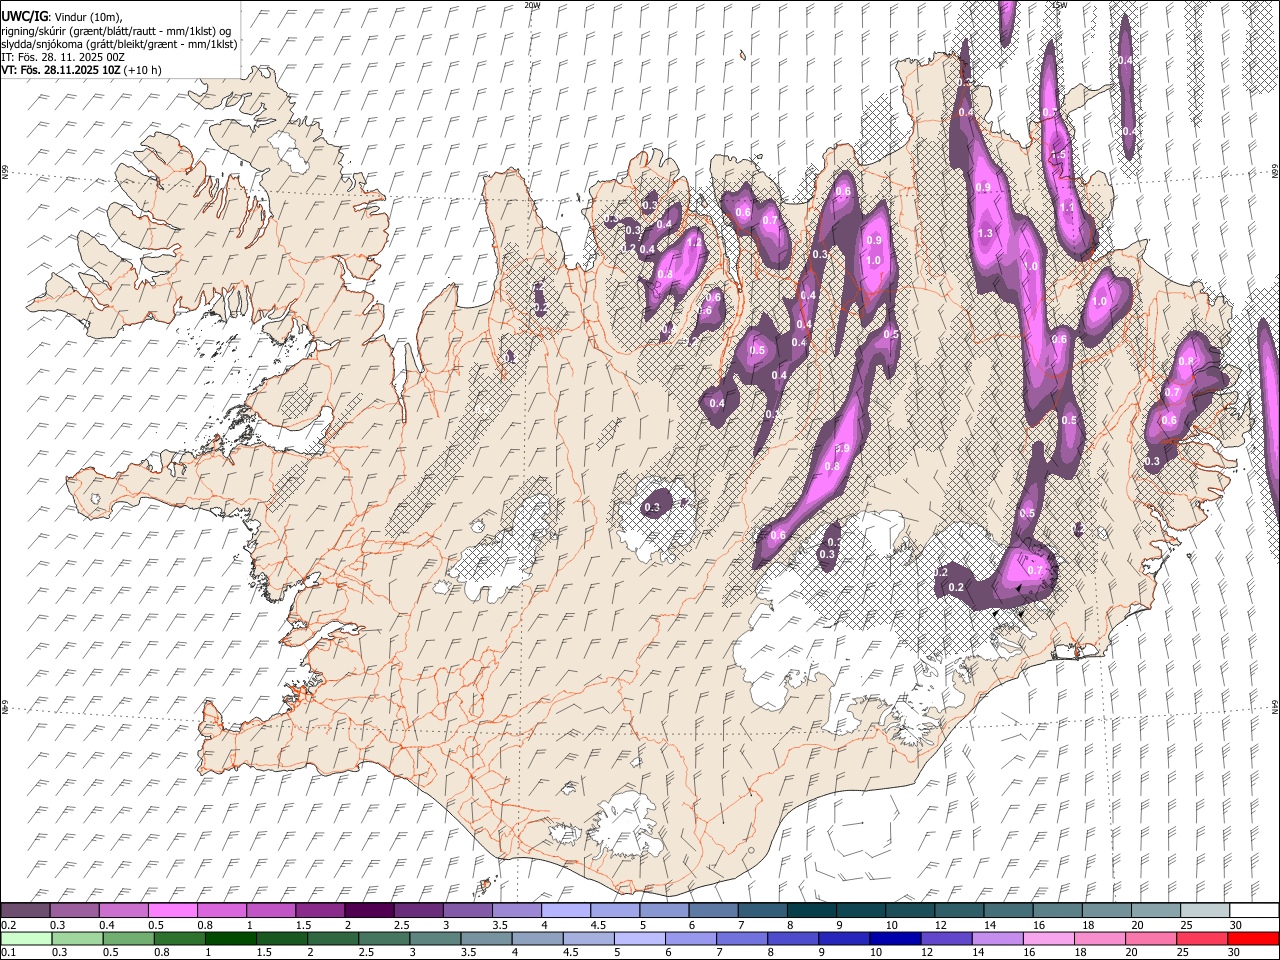
Task: Click the '12' label on the lower rain scale
Action: pos(926,953)
